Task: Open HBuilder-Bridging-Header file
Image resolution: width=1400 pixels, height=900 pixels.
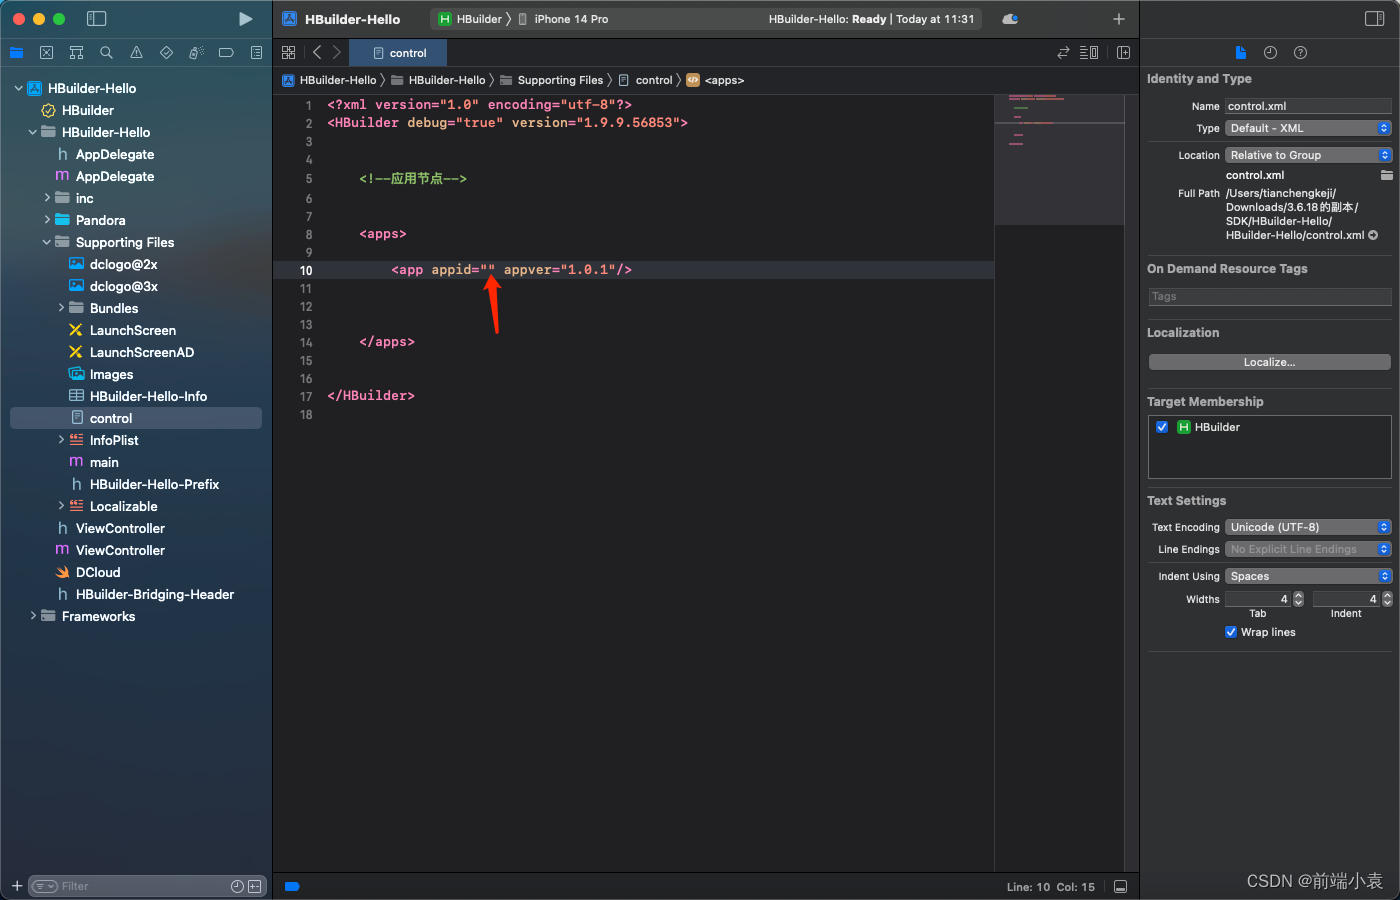Action: click(145, 594)
